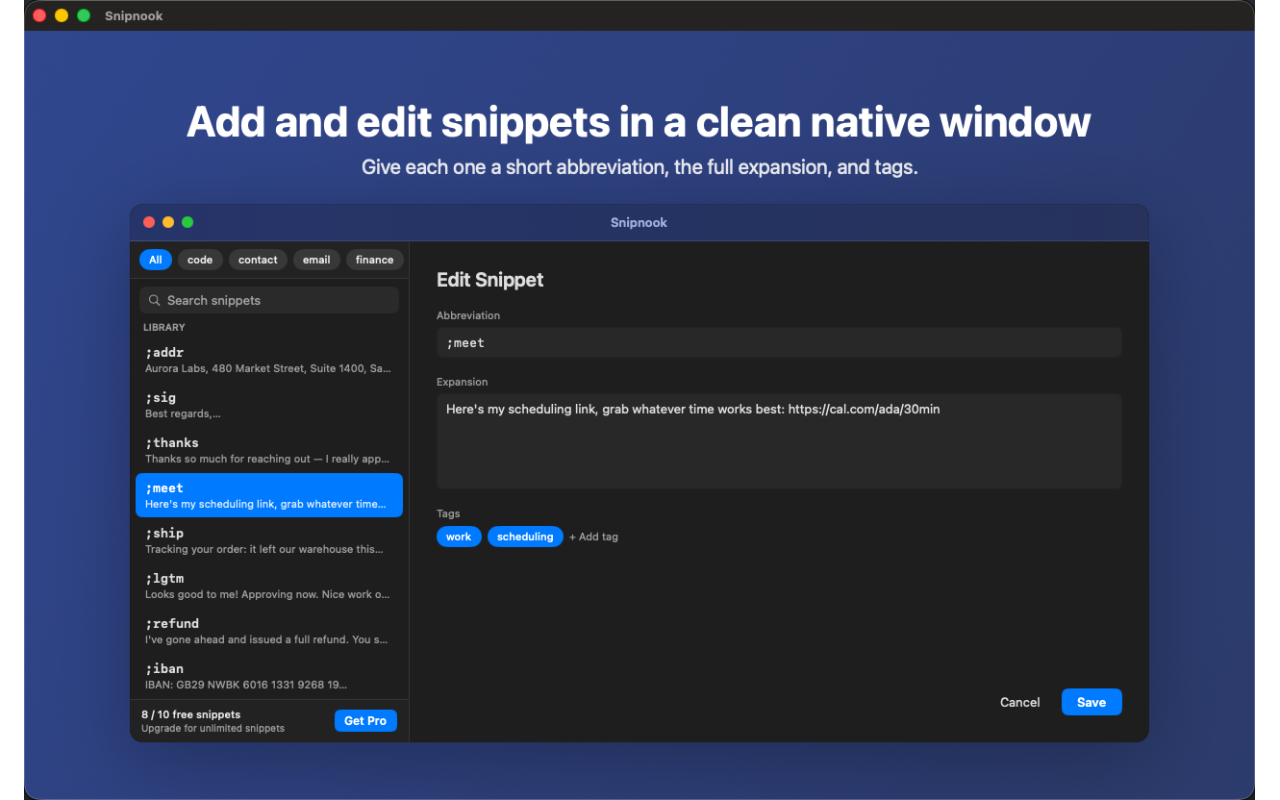Image resolution: width=1280 pixels, height=800 pixels.
Task: Filter snippets by code tag
Action: click(200, 260)
